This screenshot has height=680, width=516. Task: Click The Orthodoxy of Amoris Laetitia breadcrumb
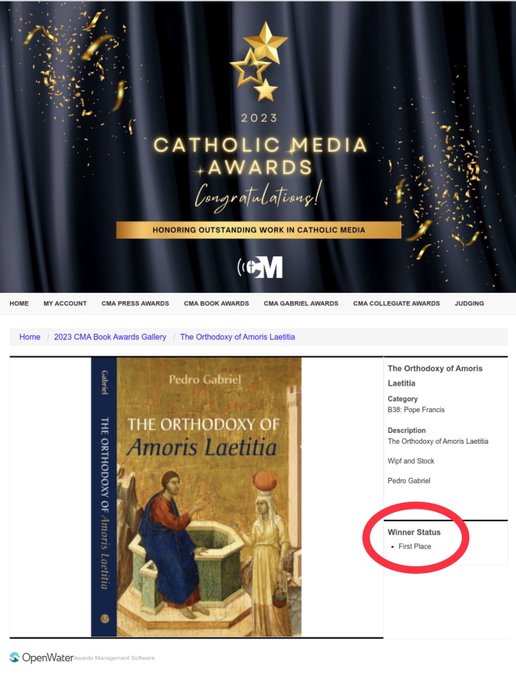238,337
